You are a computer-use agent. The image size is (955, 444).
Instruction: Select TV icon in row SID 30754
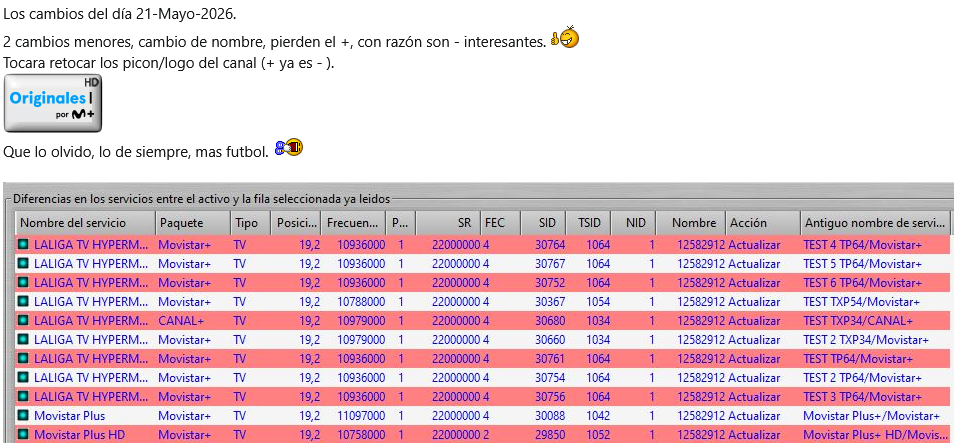coord(24,377)
